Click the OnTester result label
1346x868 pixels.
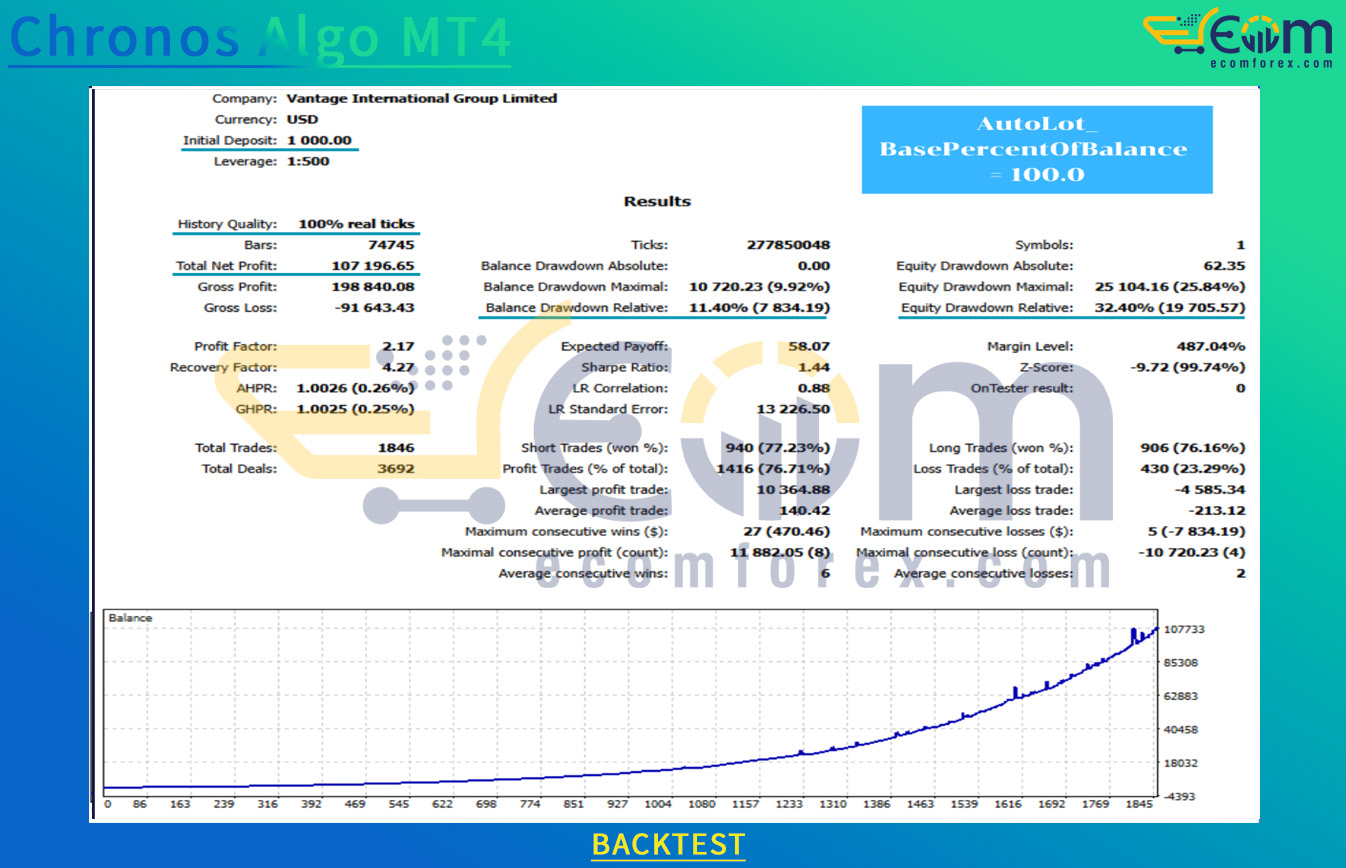1022,389
